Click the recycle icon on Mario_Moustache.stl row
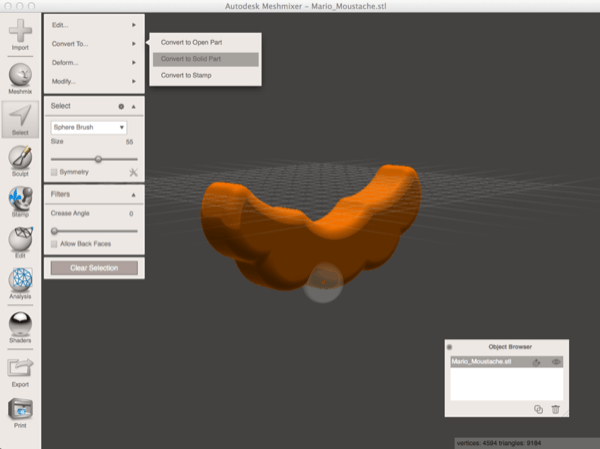This screenshot has width=600, height=449. tap(536, 362)
